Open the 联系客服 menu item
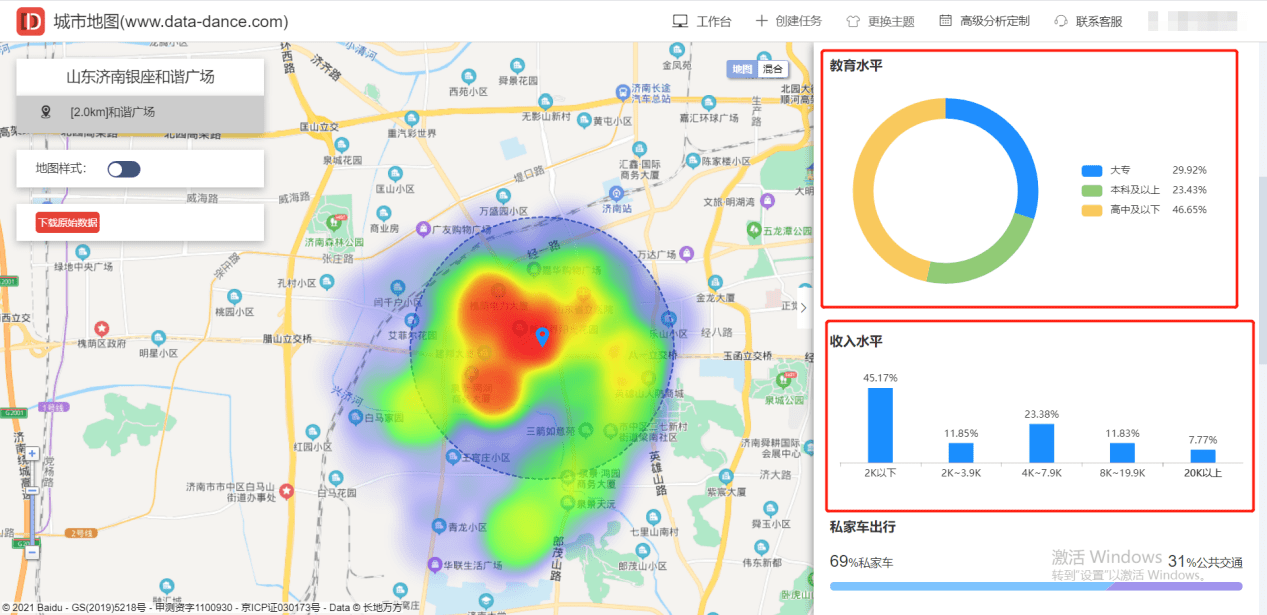 (1098, 21)
